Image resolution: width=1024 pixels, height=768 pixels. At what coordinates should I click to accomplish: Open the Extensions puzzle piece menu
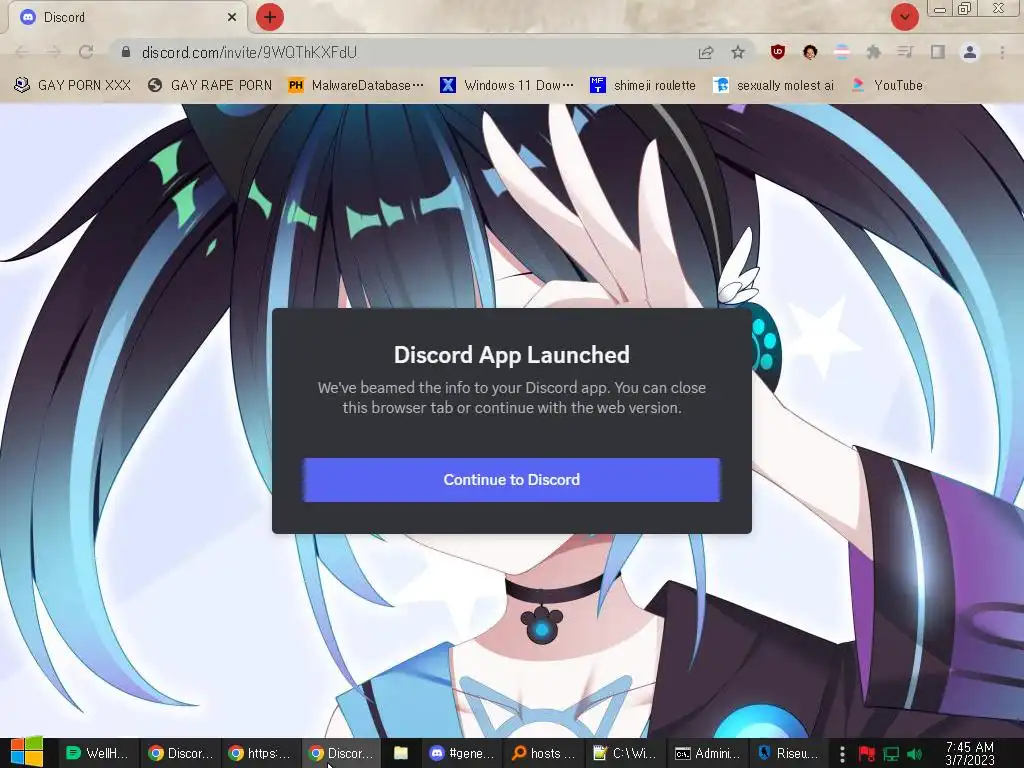point(874,52)
